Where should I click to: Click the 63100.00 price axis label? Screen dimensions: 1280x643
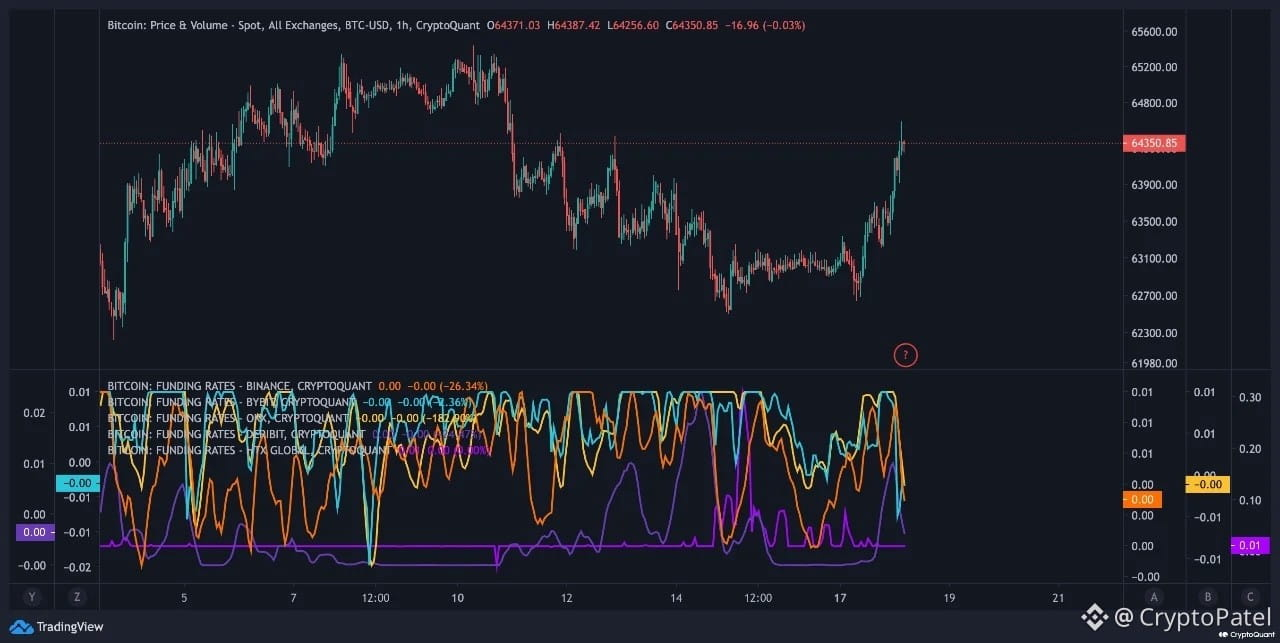(1153, 259)
